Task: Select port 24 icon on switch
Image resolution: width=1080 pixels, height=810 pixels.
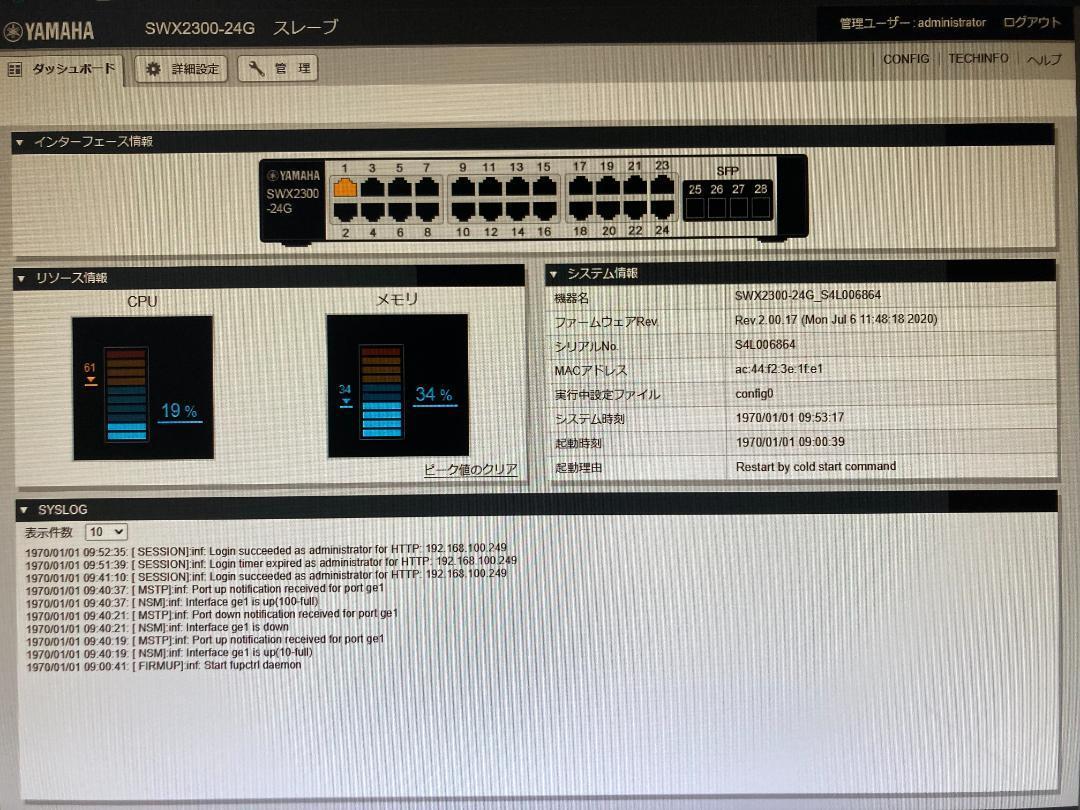Action: [662, 208]
